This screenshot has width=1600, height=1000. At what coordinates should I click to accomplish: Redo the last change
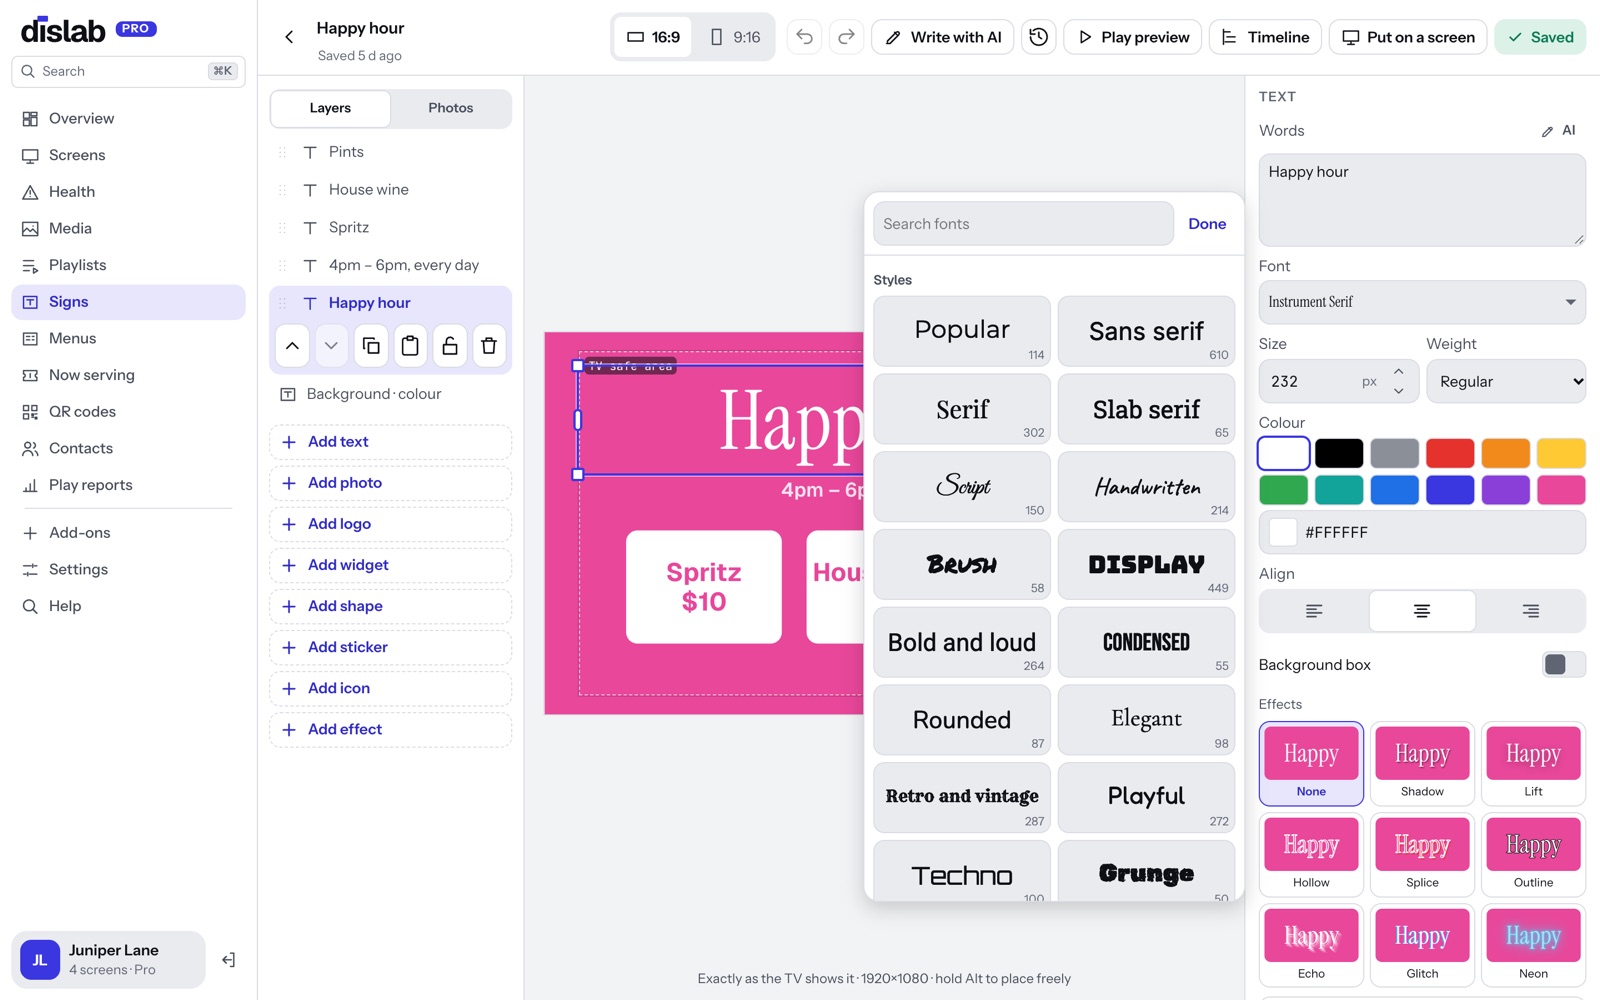coord(846,37)
